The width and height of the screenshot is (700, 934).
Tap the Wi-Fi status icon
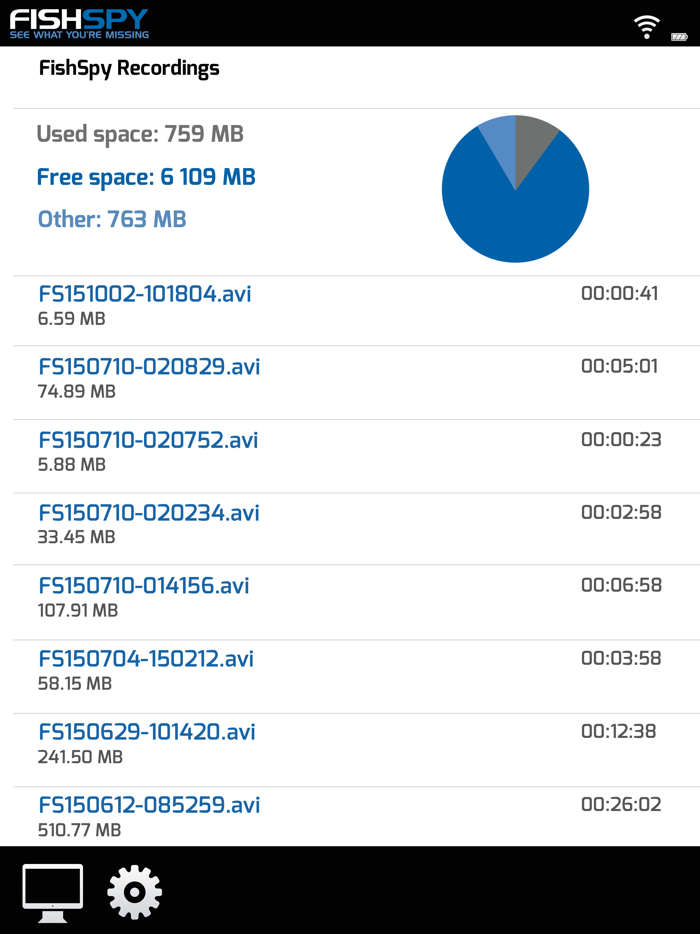coord(646,27)
